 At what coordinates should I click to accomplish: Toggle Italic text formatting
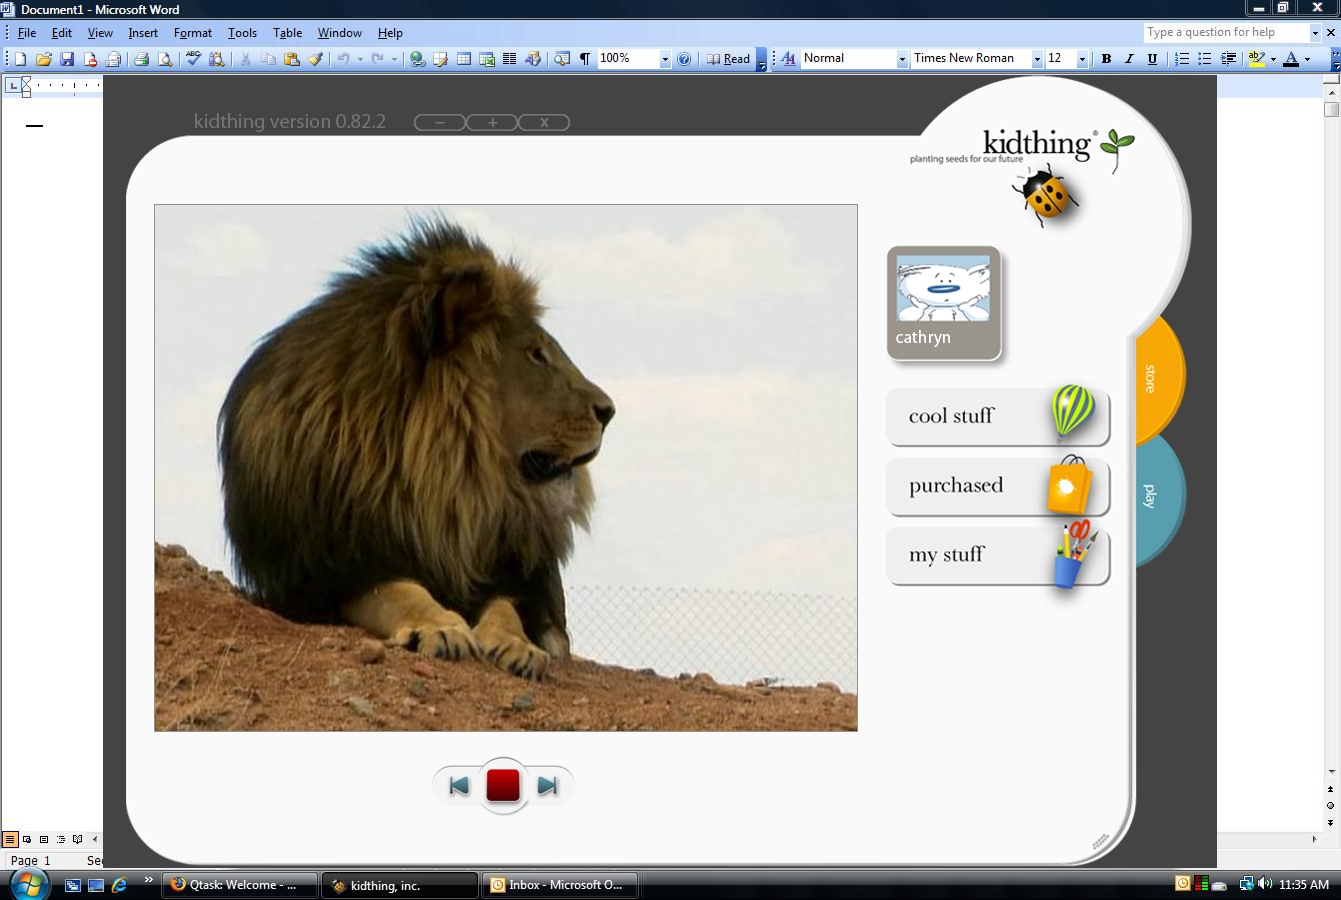coord(1129,59)
